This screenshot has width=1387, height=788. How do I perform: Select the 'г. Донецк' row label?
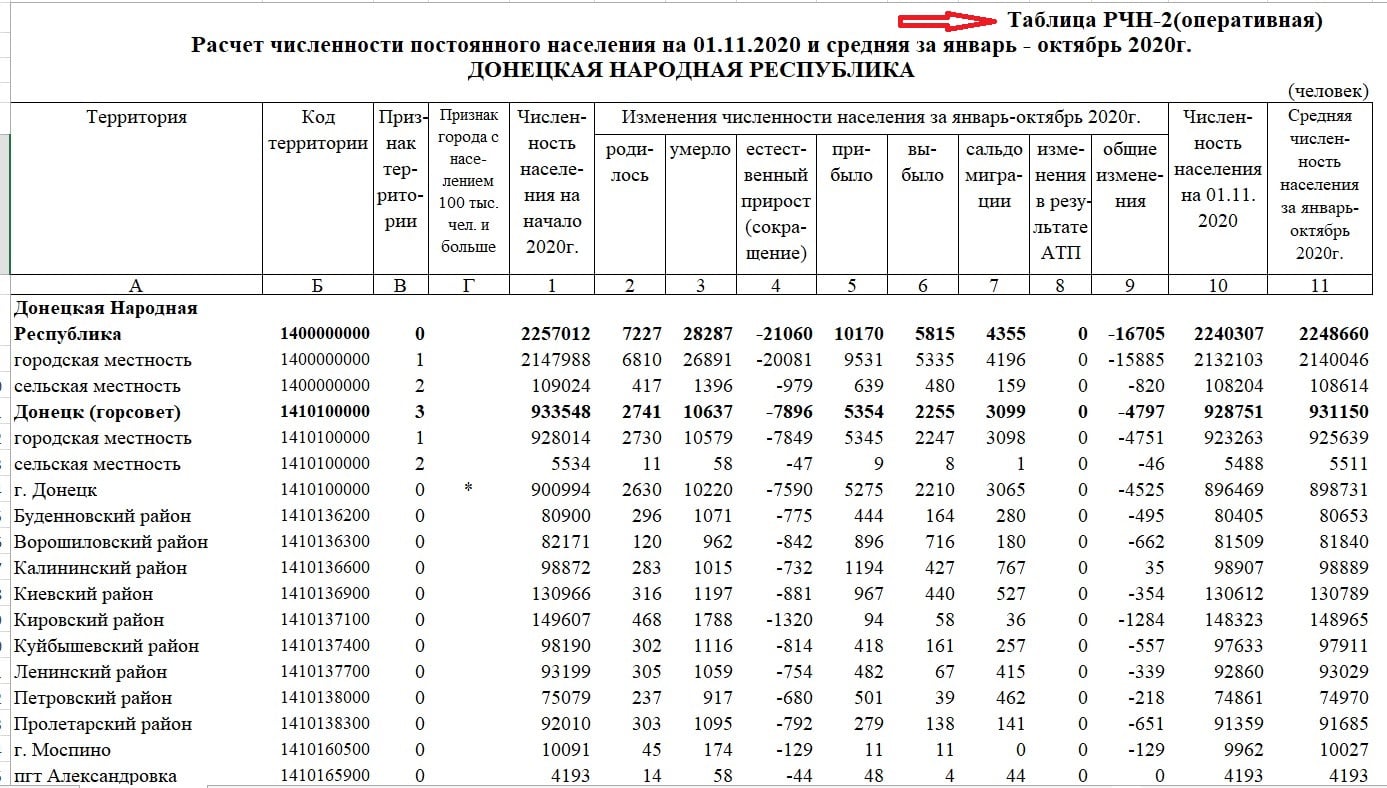55,490
